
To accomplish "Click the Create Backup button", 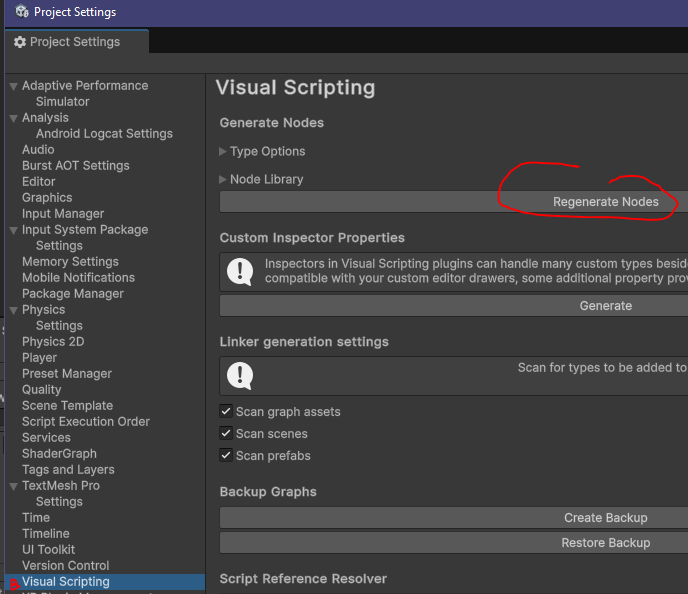I will (x=605, y=518).
